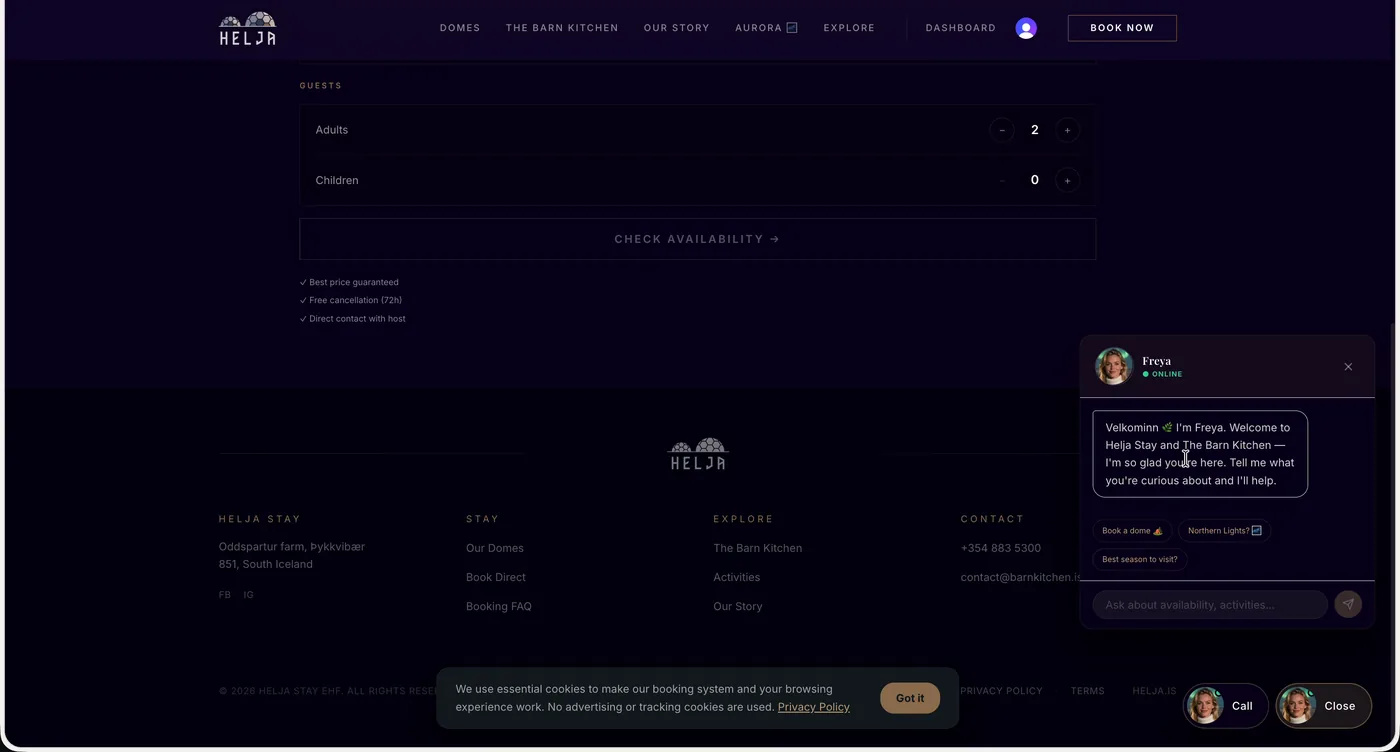Increase the Children guest count

tap(1067, 181)
